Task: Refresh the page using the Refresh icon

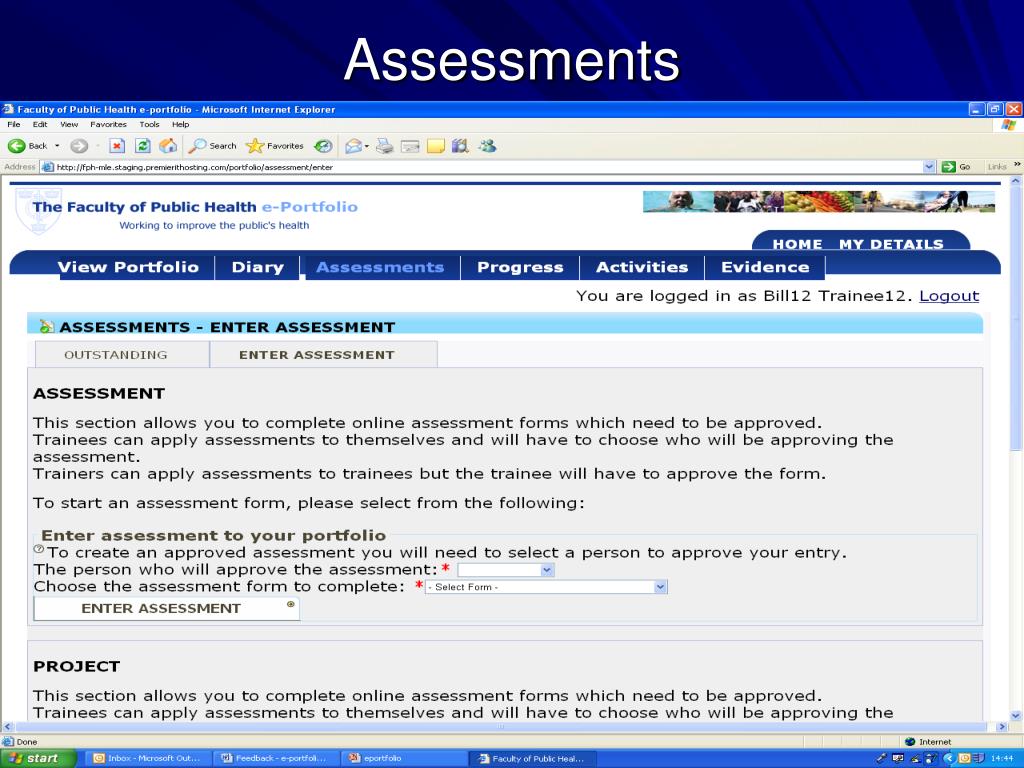Action: 142,146
